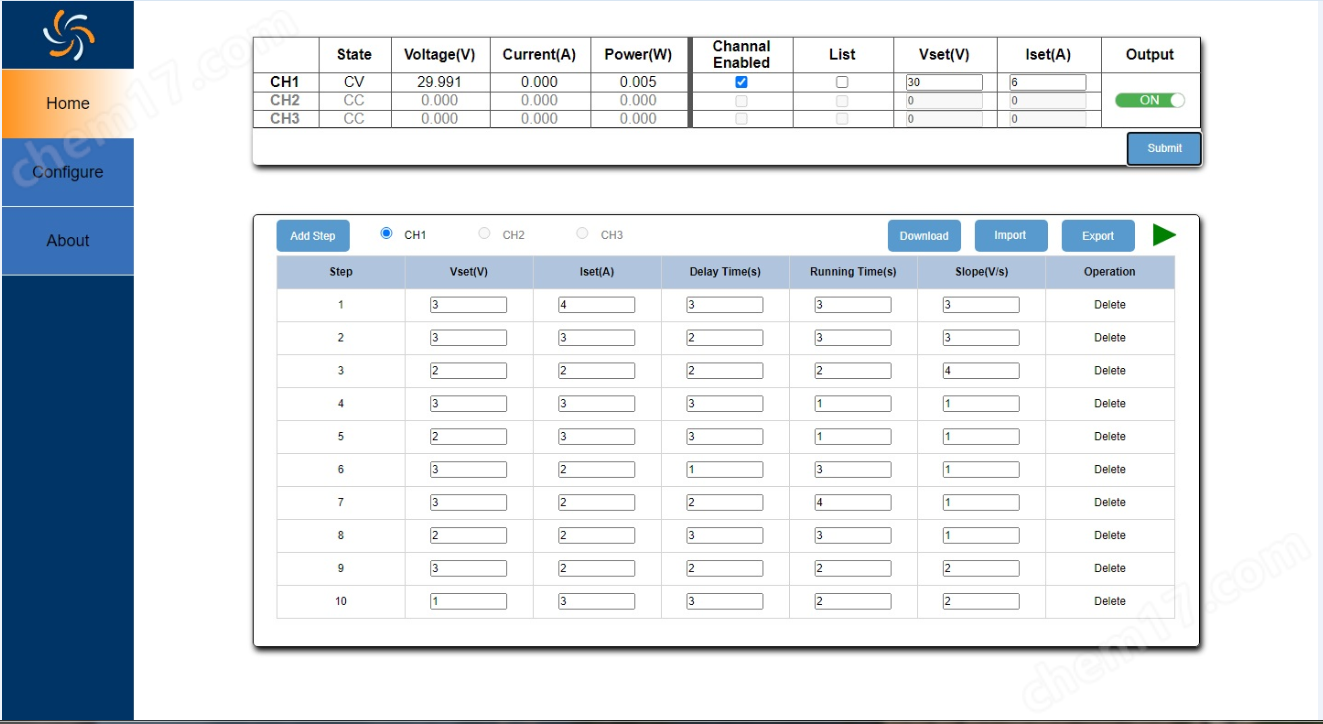The image size is (1323, 724).
Task: Open the Configure tab in sidebar
Action: tap(68, 172)
